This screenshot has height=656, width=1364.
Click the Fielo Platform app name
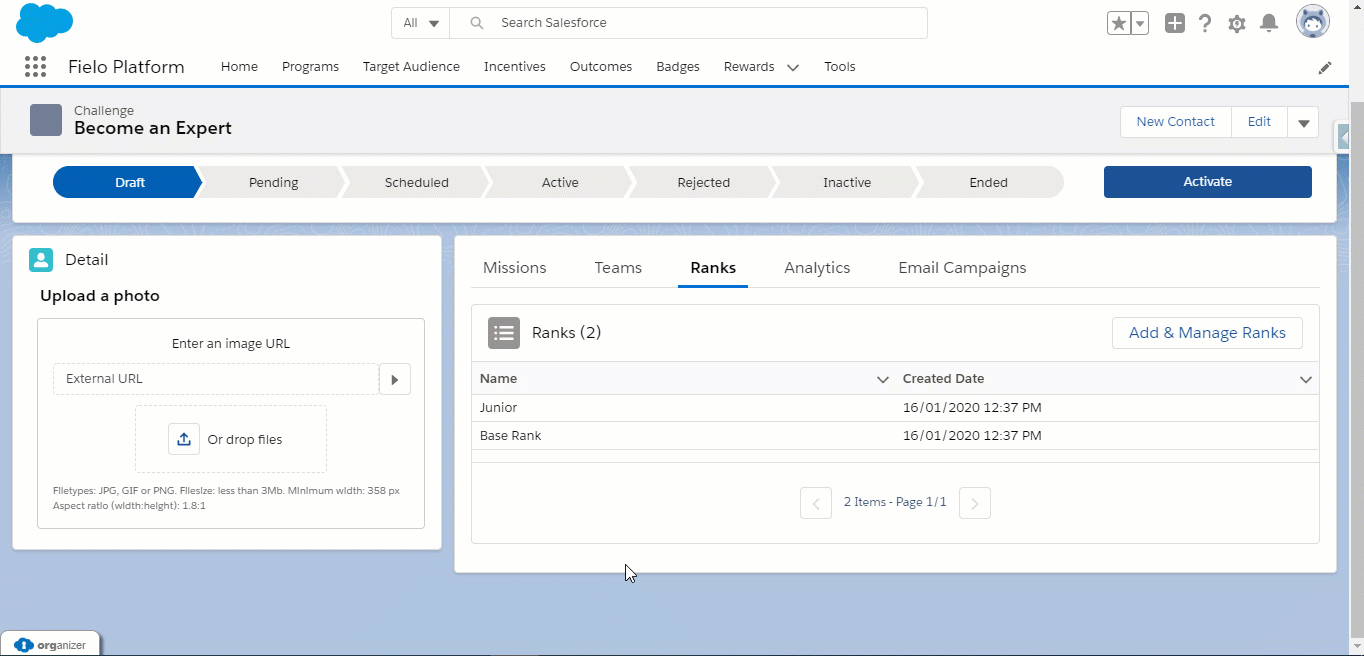point(126,67)
